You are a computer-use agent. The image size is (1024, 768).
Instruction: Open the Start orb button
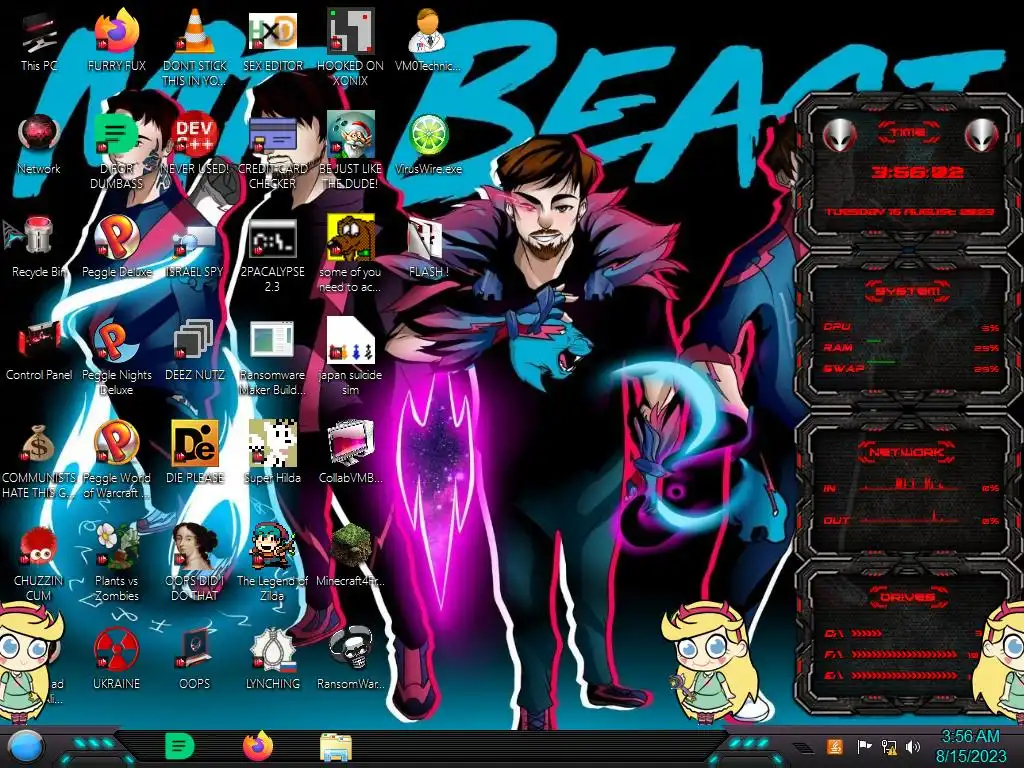tap(25, 747)
